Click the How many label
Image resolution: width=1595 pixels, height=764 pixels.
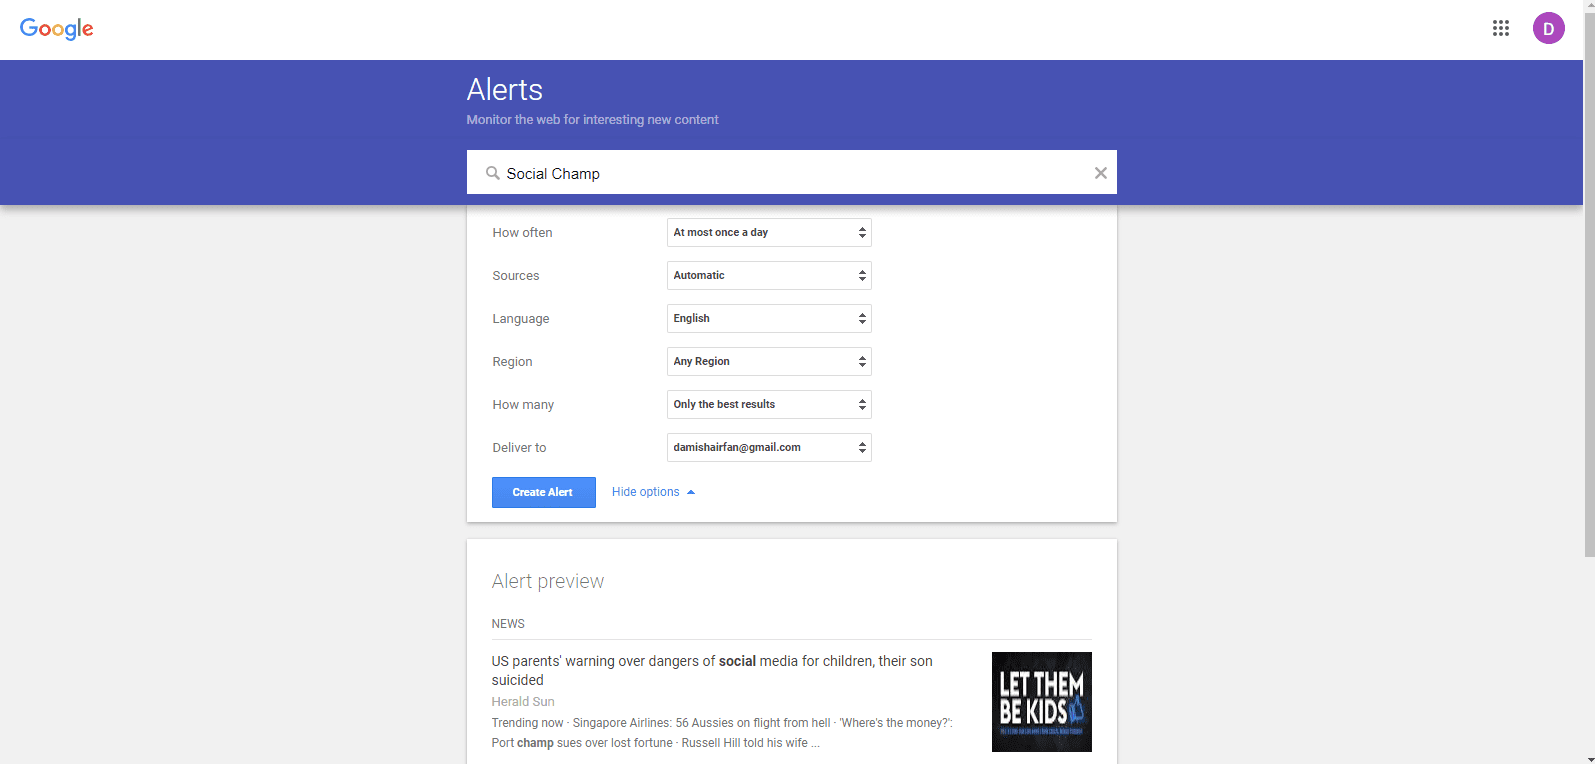tap(523, 405)
